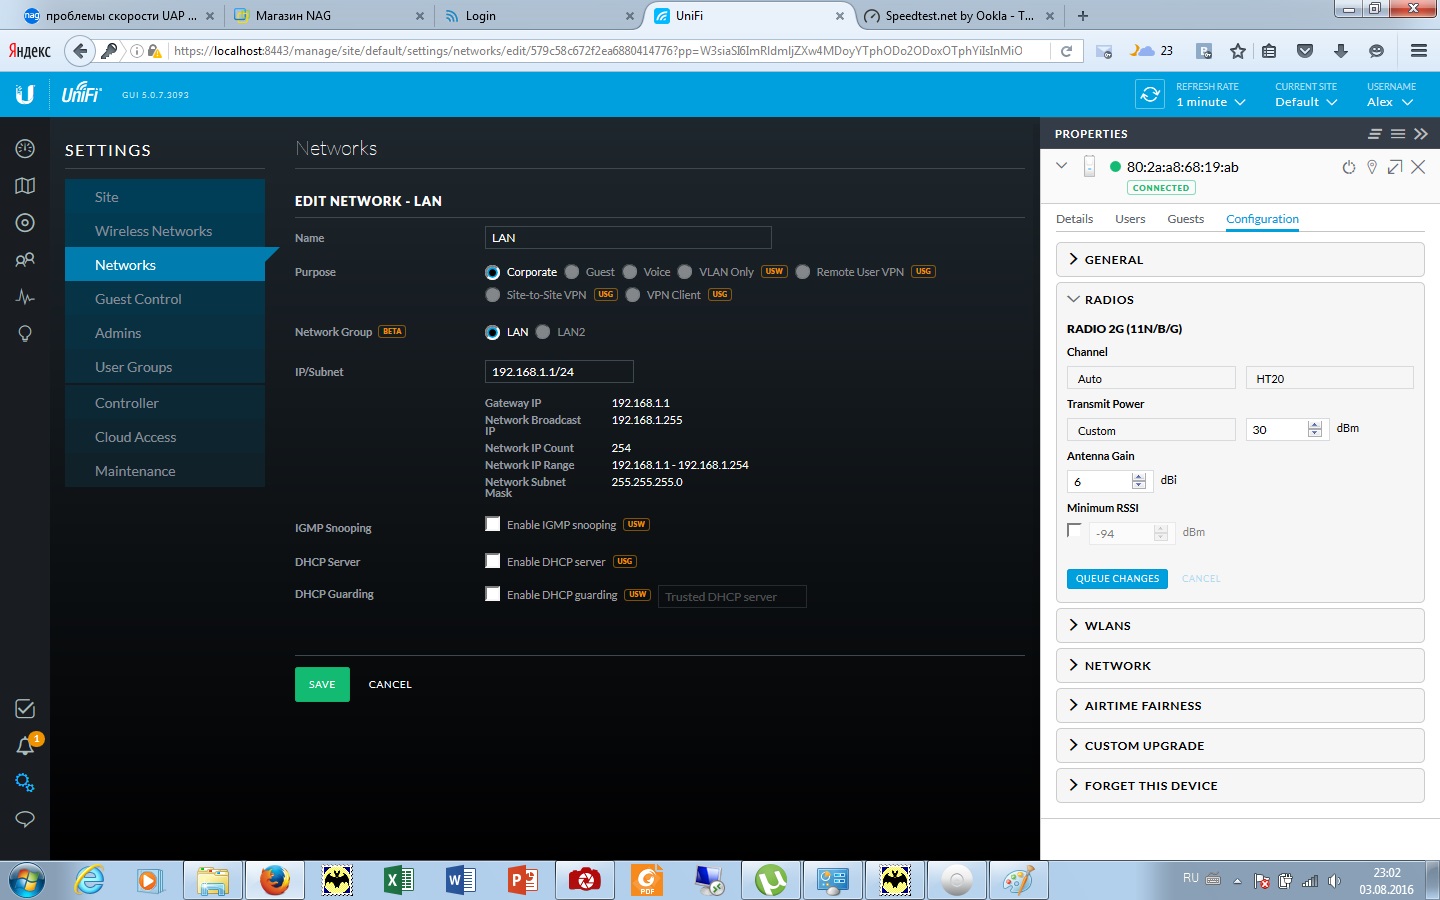The image size is (1440, 900).
Task: Close the 80:2a:a8:68:19:ab device panel
Action: 1418,167
